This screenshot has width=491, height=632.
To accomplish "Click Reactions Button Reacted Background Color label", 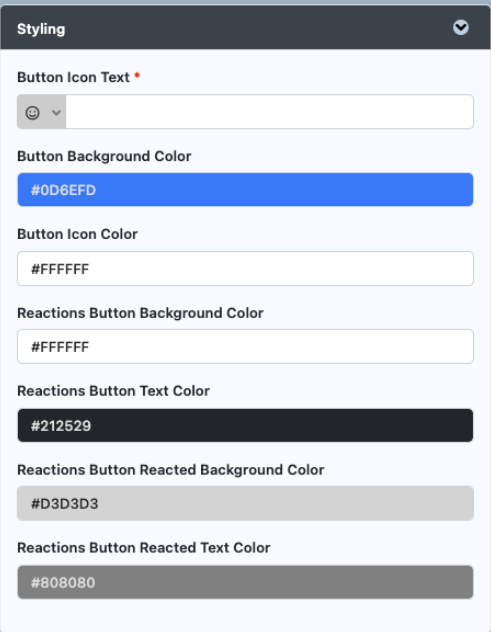I will coord(171,470).
